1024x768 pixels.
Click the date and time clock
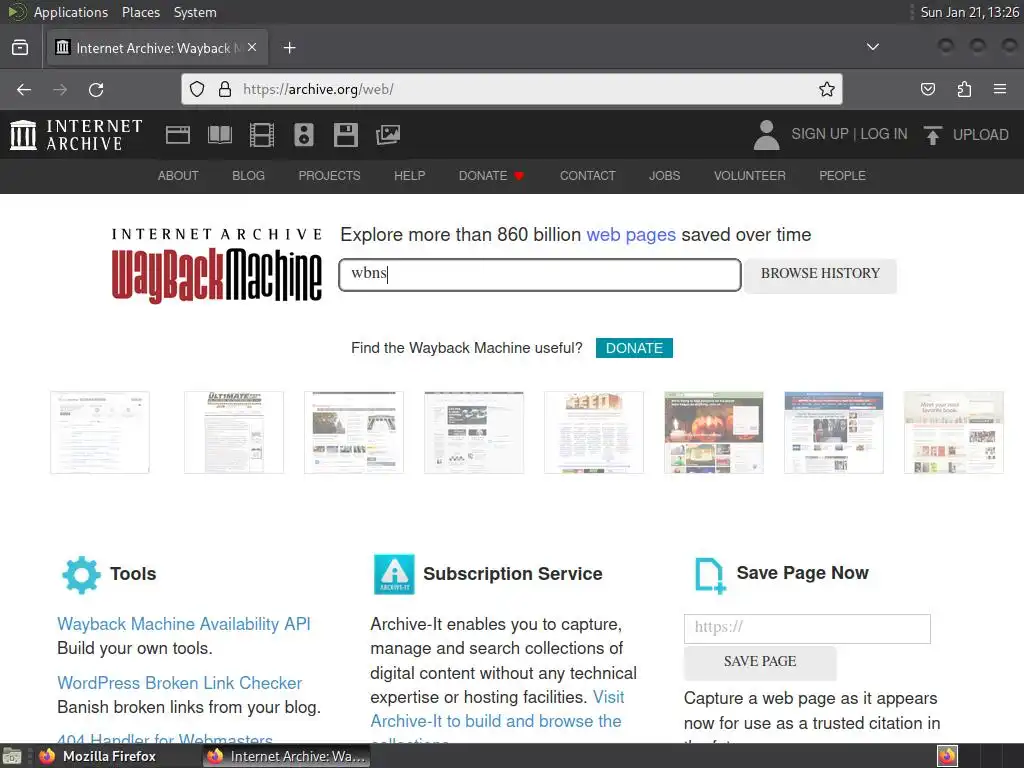[x=969, y=12]
